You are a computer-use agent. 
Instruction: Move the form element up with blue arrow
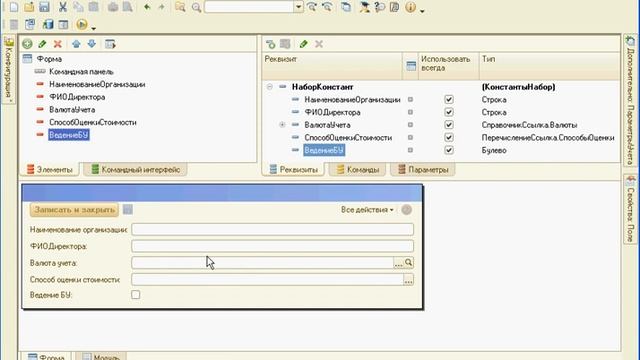76,44
